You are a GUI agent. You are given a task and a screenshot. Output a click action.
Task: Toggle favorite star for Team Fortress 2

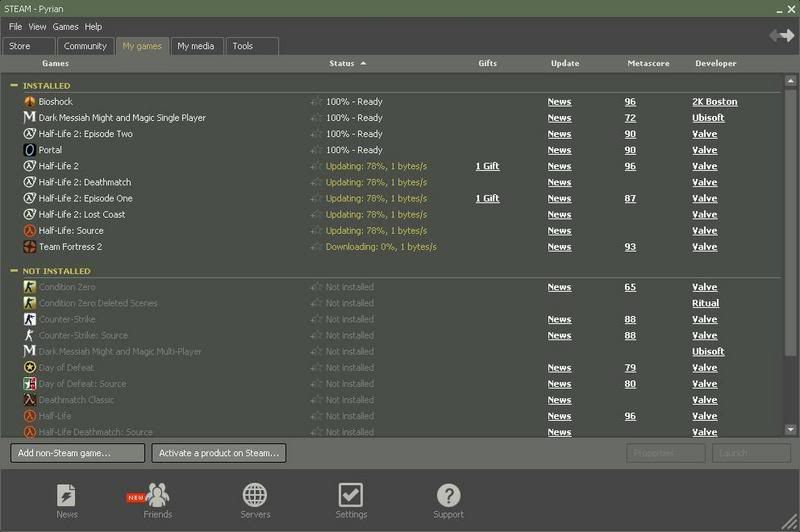(316, 247)
